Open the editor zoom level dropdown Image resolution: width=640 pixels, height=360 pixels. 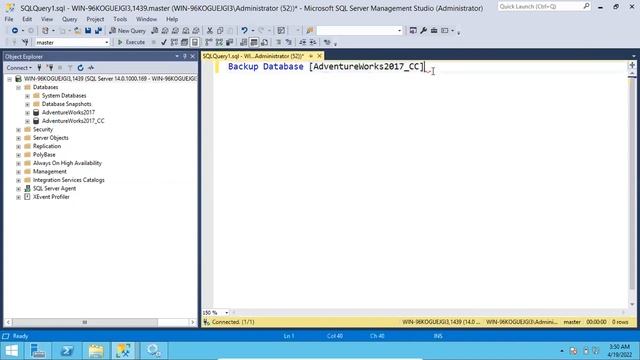click(x=227, y=313)
